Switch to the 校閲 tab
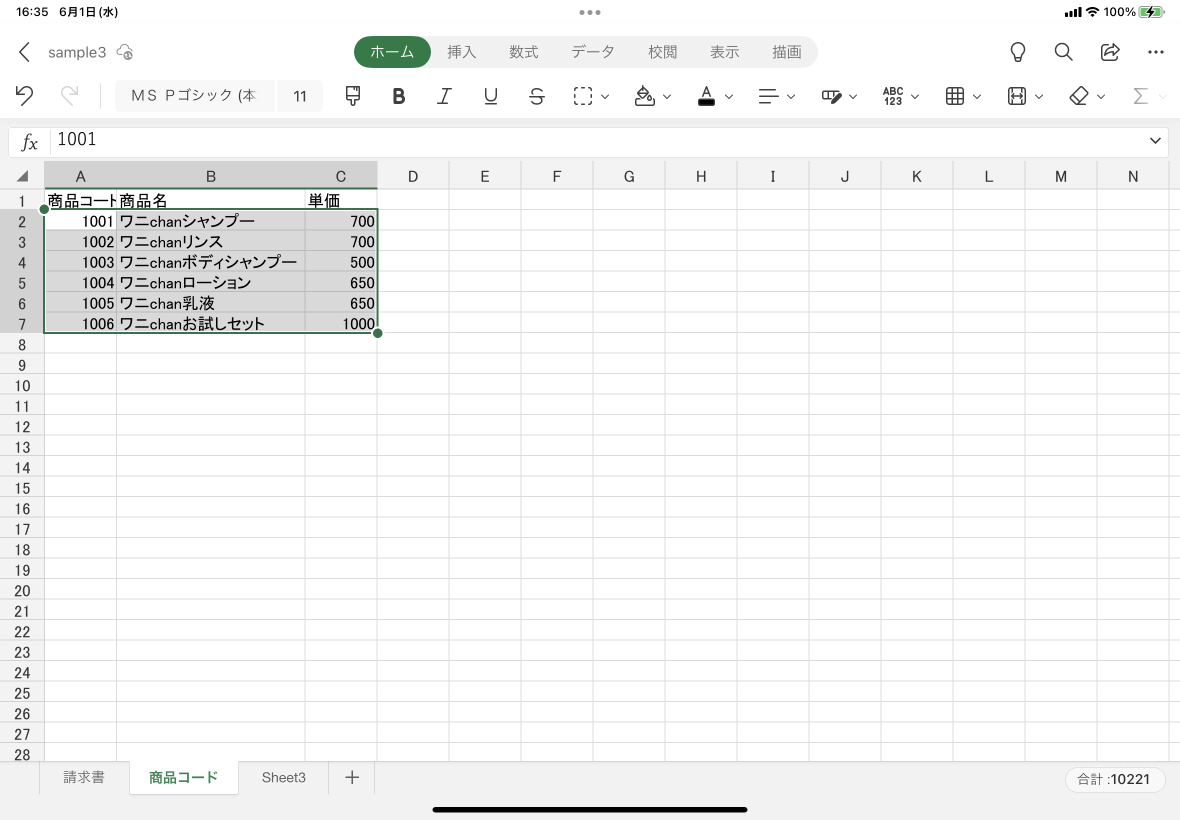Viewport: 1180px width, 820px height. (662, 52)
